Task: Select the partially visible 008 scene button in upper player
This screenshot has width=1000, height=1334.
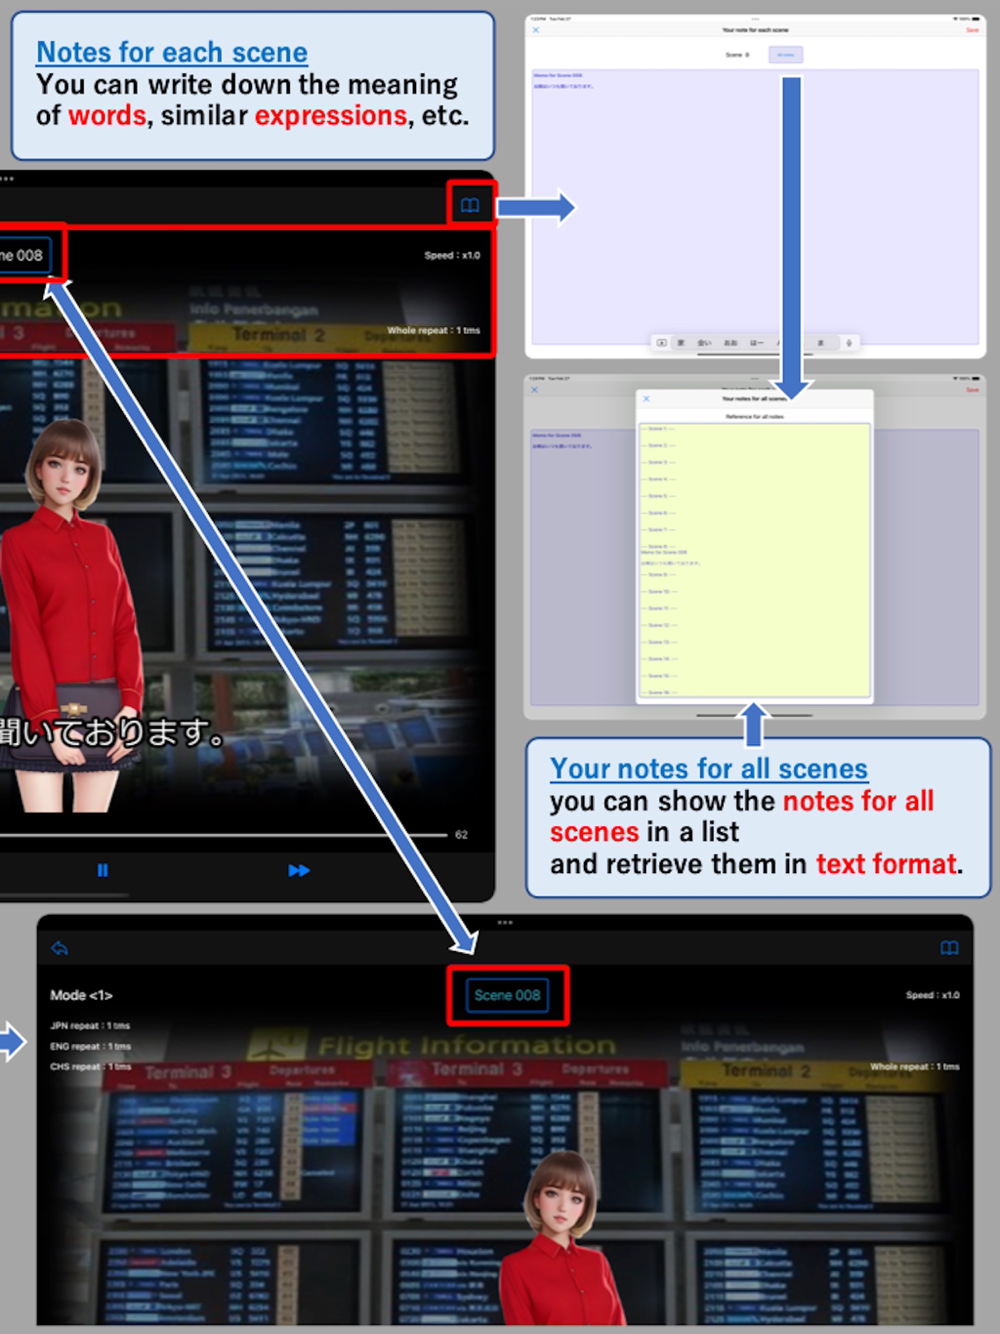Action: tap(23, 255)
